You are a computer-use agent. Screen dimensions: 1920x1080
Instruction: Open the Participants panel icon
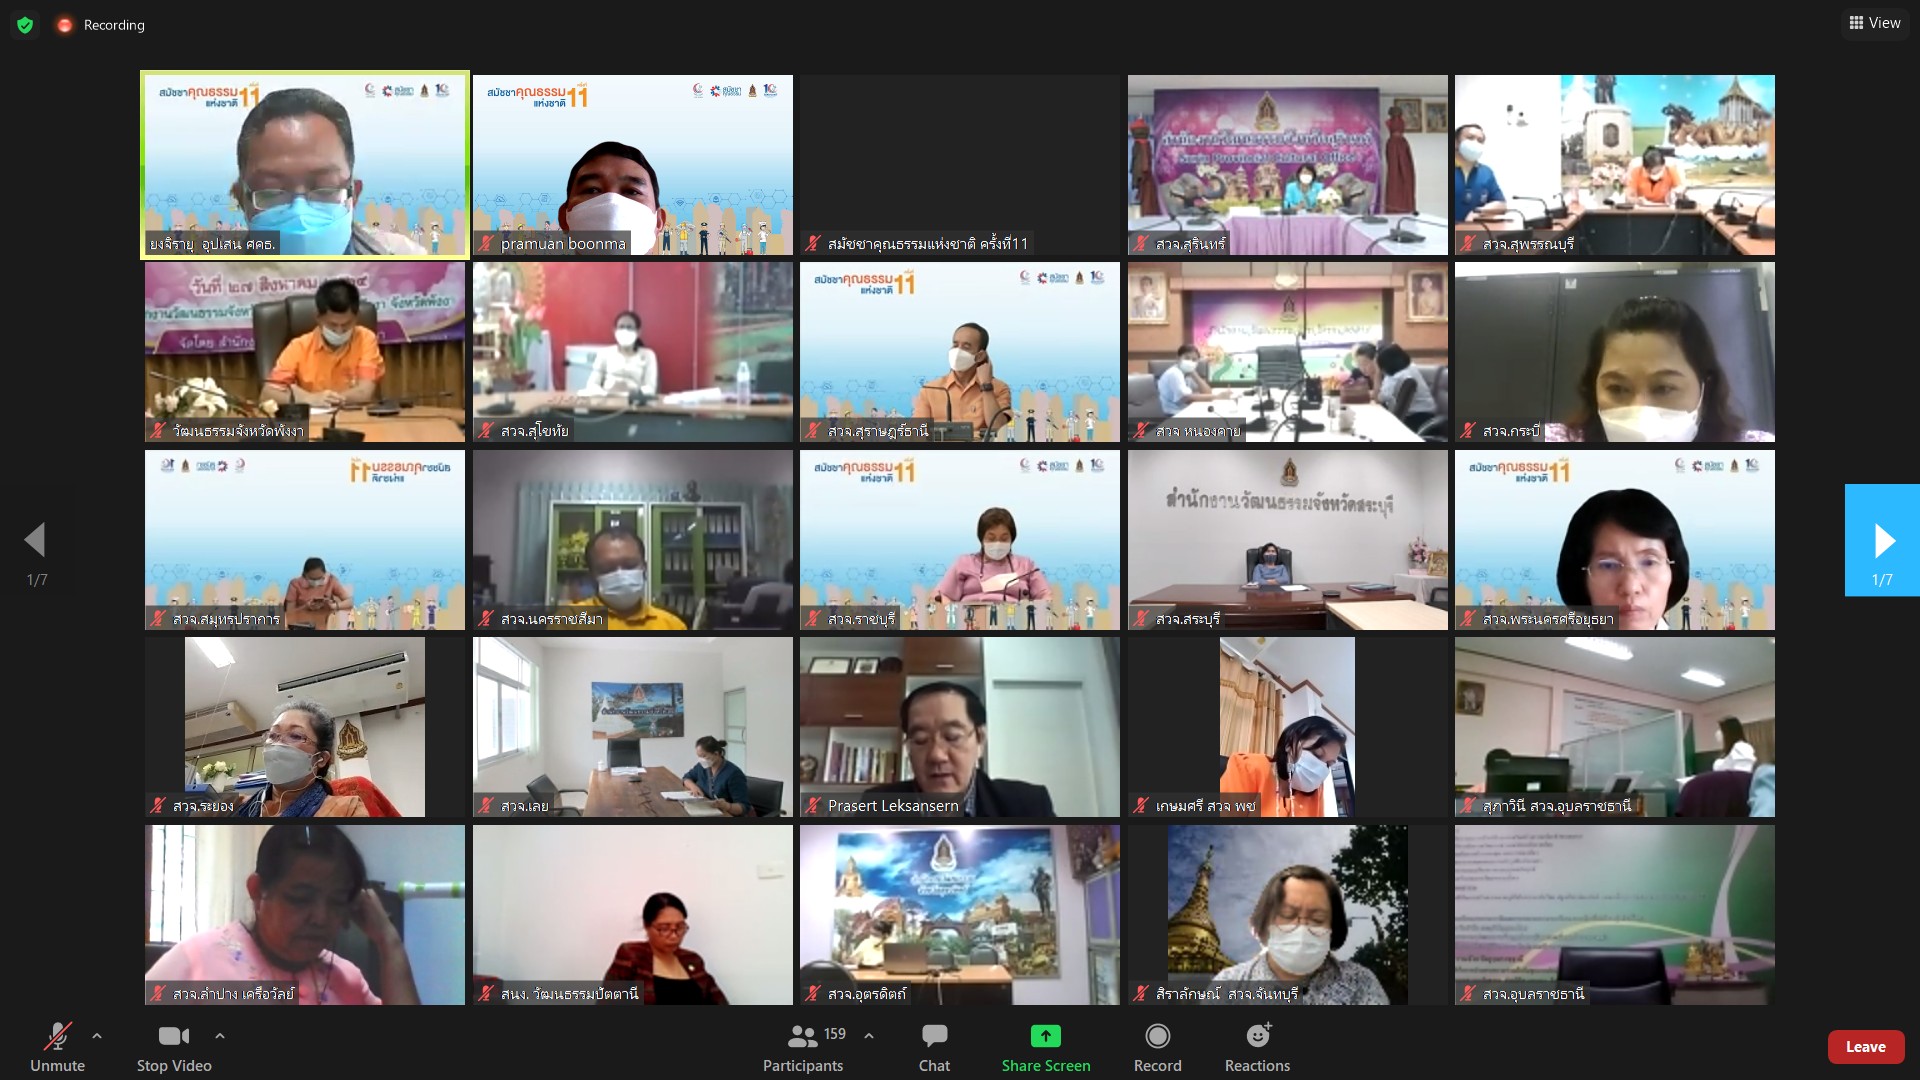(x=802, y=1037)
